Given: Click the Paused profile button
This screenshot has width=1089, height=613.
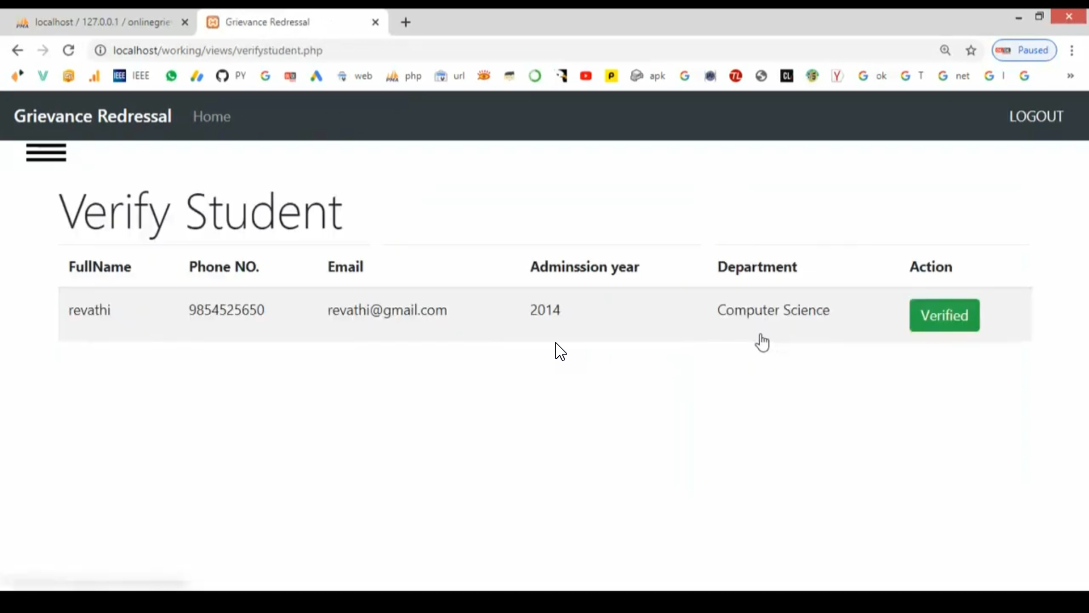Looking at the screenshot, I should (1024, 50).
